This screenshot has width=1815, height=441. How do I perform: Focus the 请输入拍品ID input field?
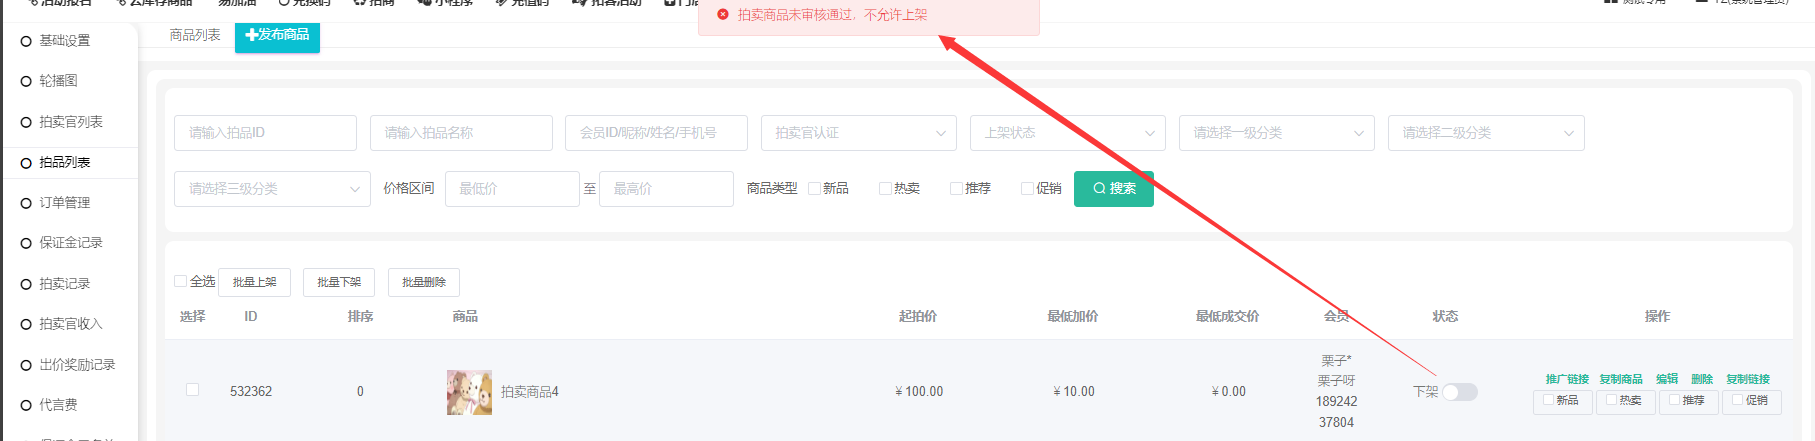coord(265,133)
